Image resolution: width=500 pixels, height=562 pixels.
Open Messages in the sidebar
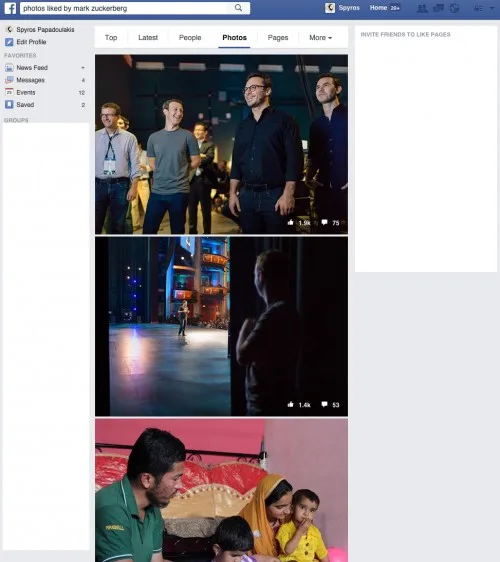pos(30,80)
